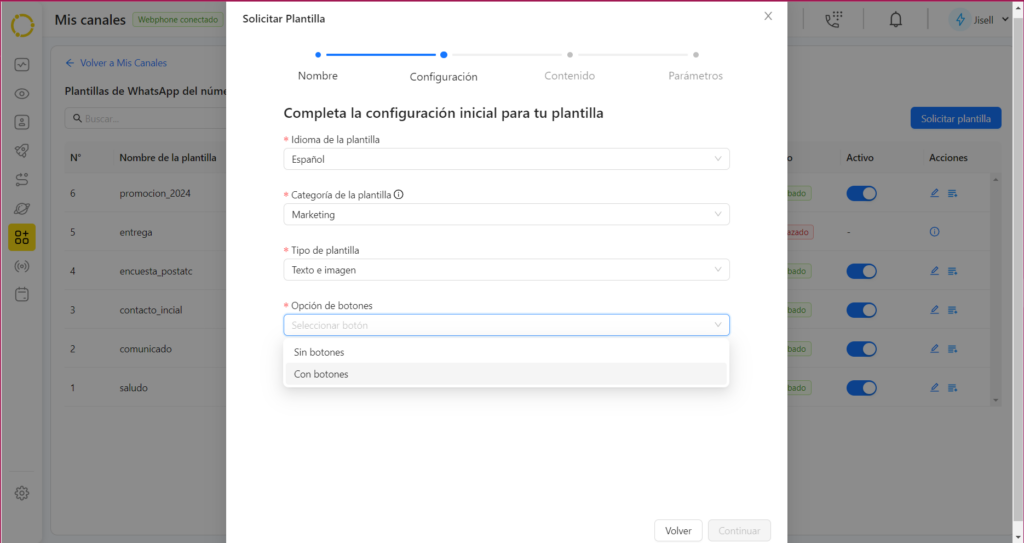This screenshot has width=1024, height=543.
Task: Click edit pencil for promocion_2024 row
Action: pyautogui.click(x=934, y=193)
